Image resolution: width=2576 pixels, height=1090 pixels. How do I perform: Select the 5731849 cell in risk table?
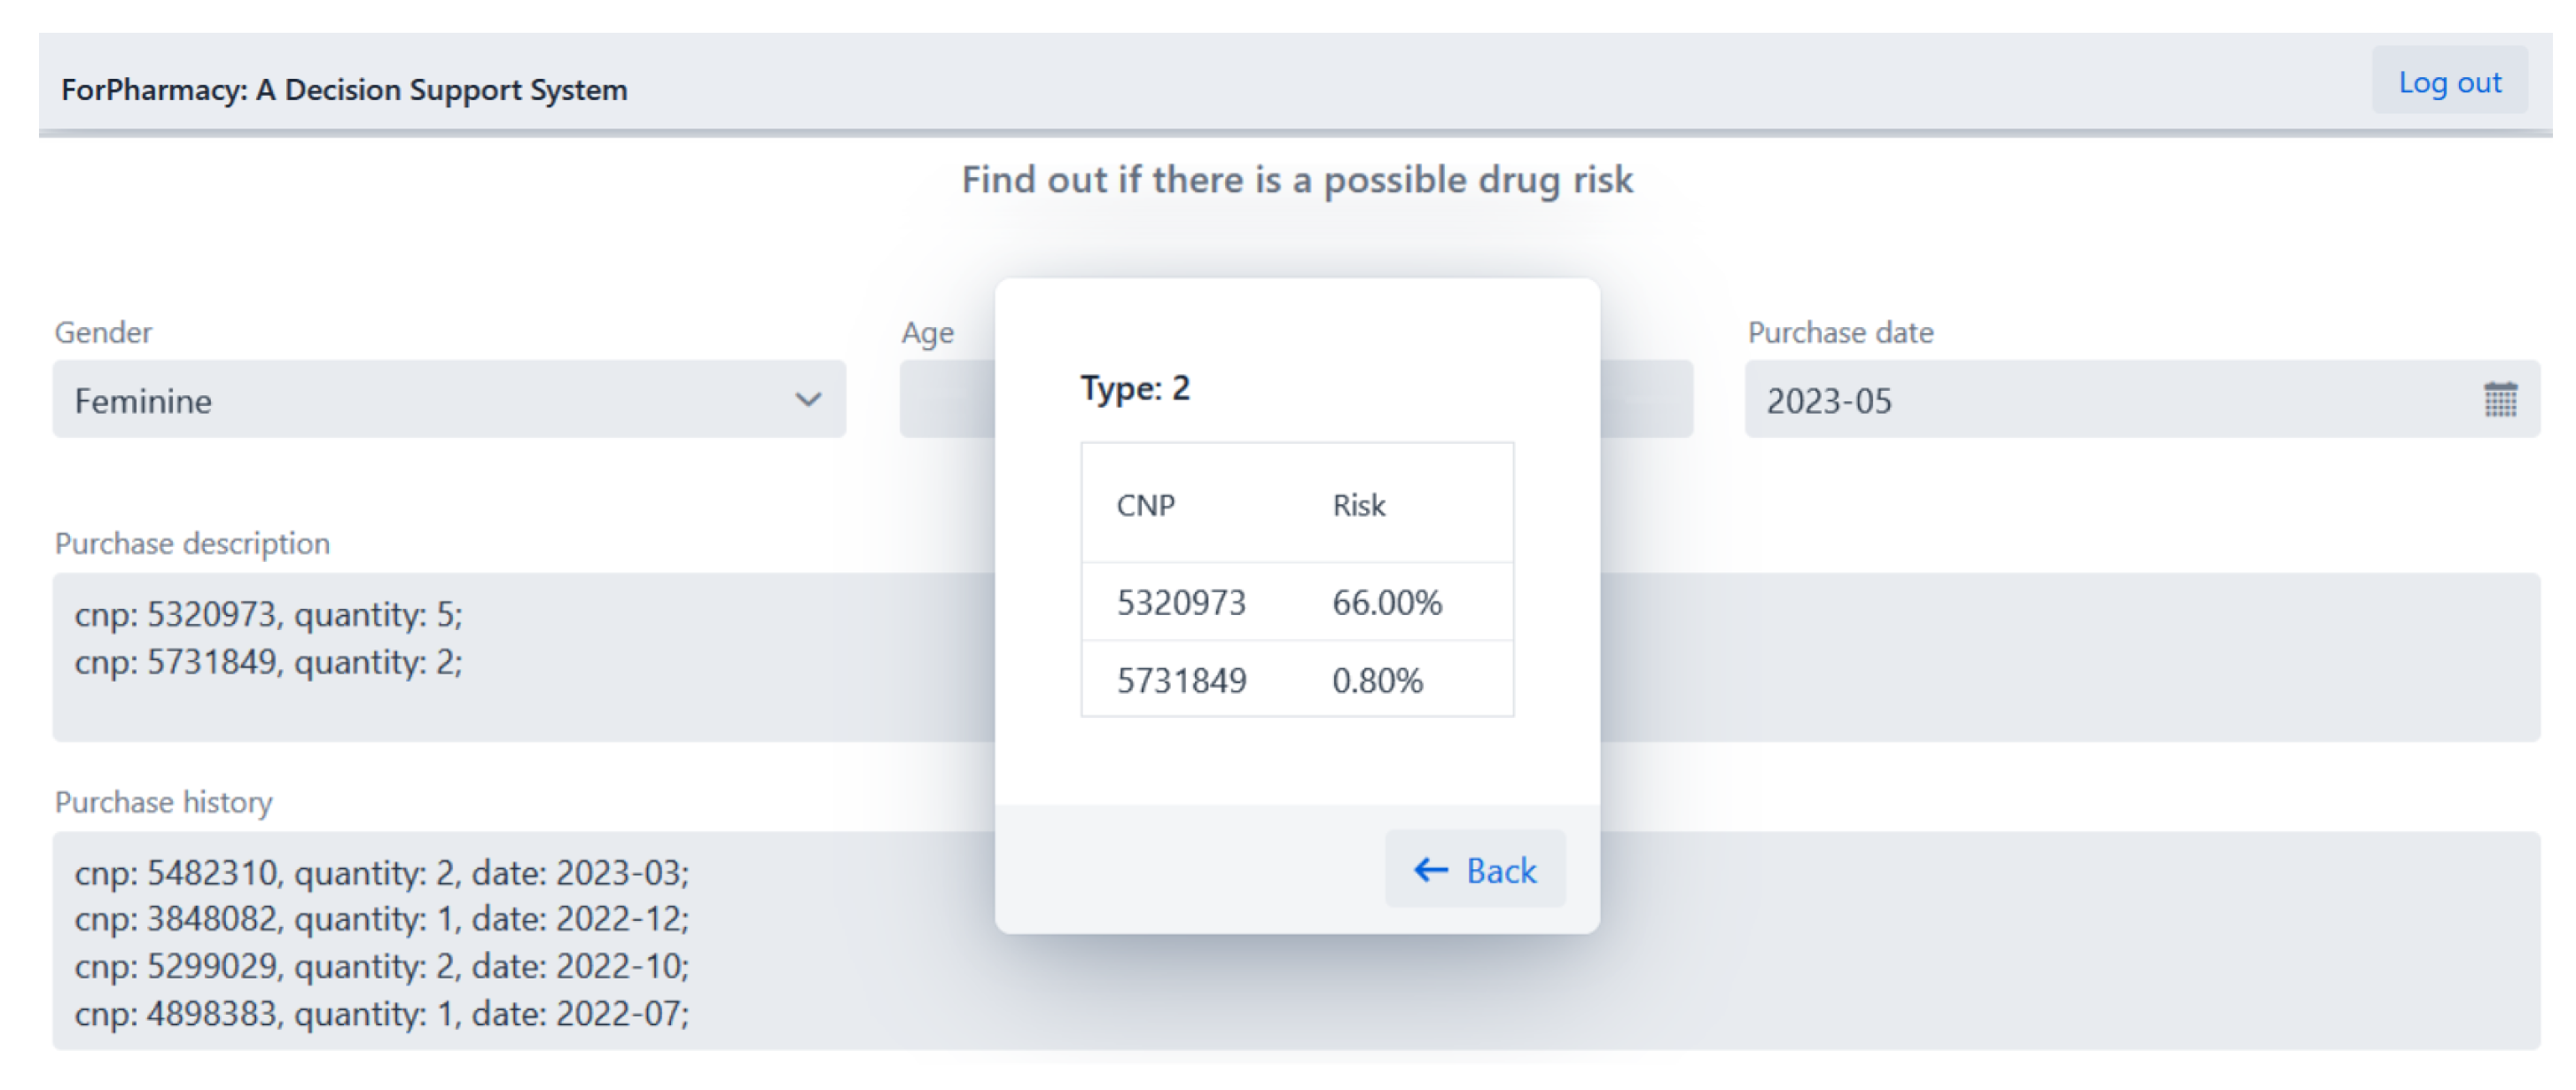pos(1181,681)
